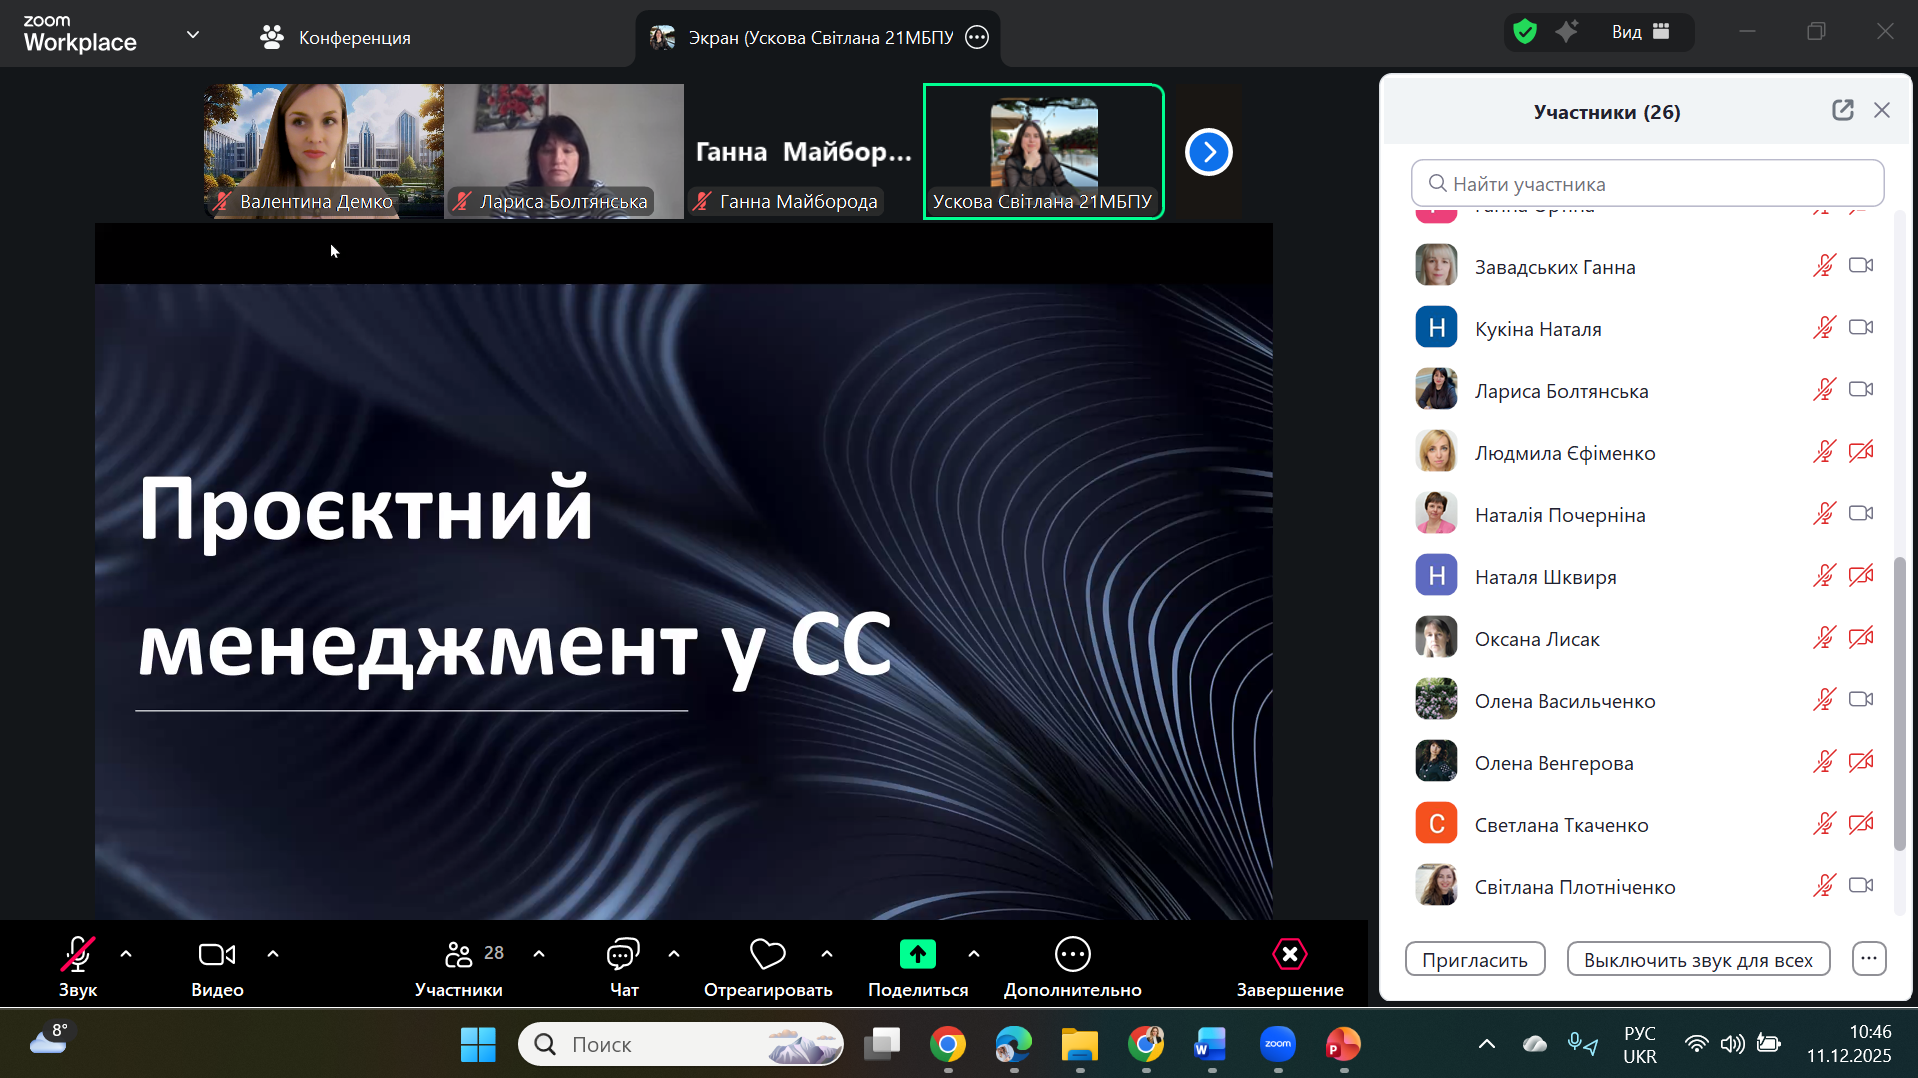Expand participants options arrow beside Участники
Image resolution: width=1918 pixels, height=1078 pixels.
539,954
